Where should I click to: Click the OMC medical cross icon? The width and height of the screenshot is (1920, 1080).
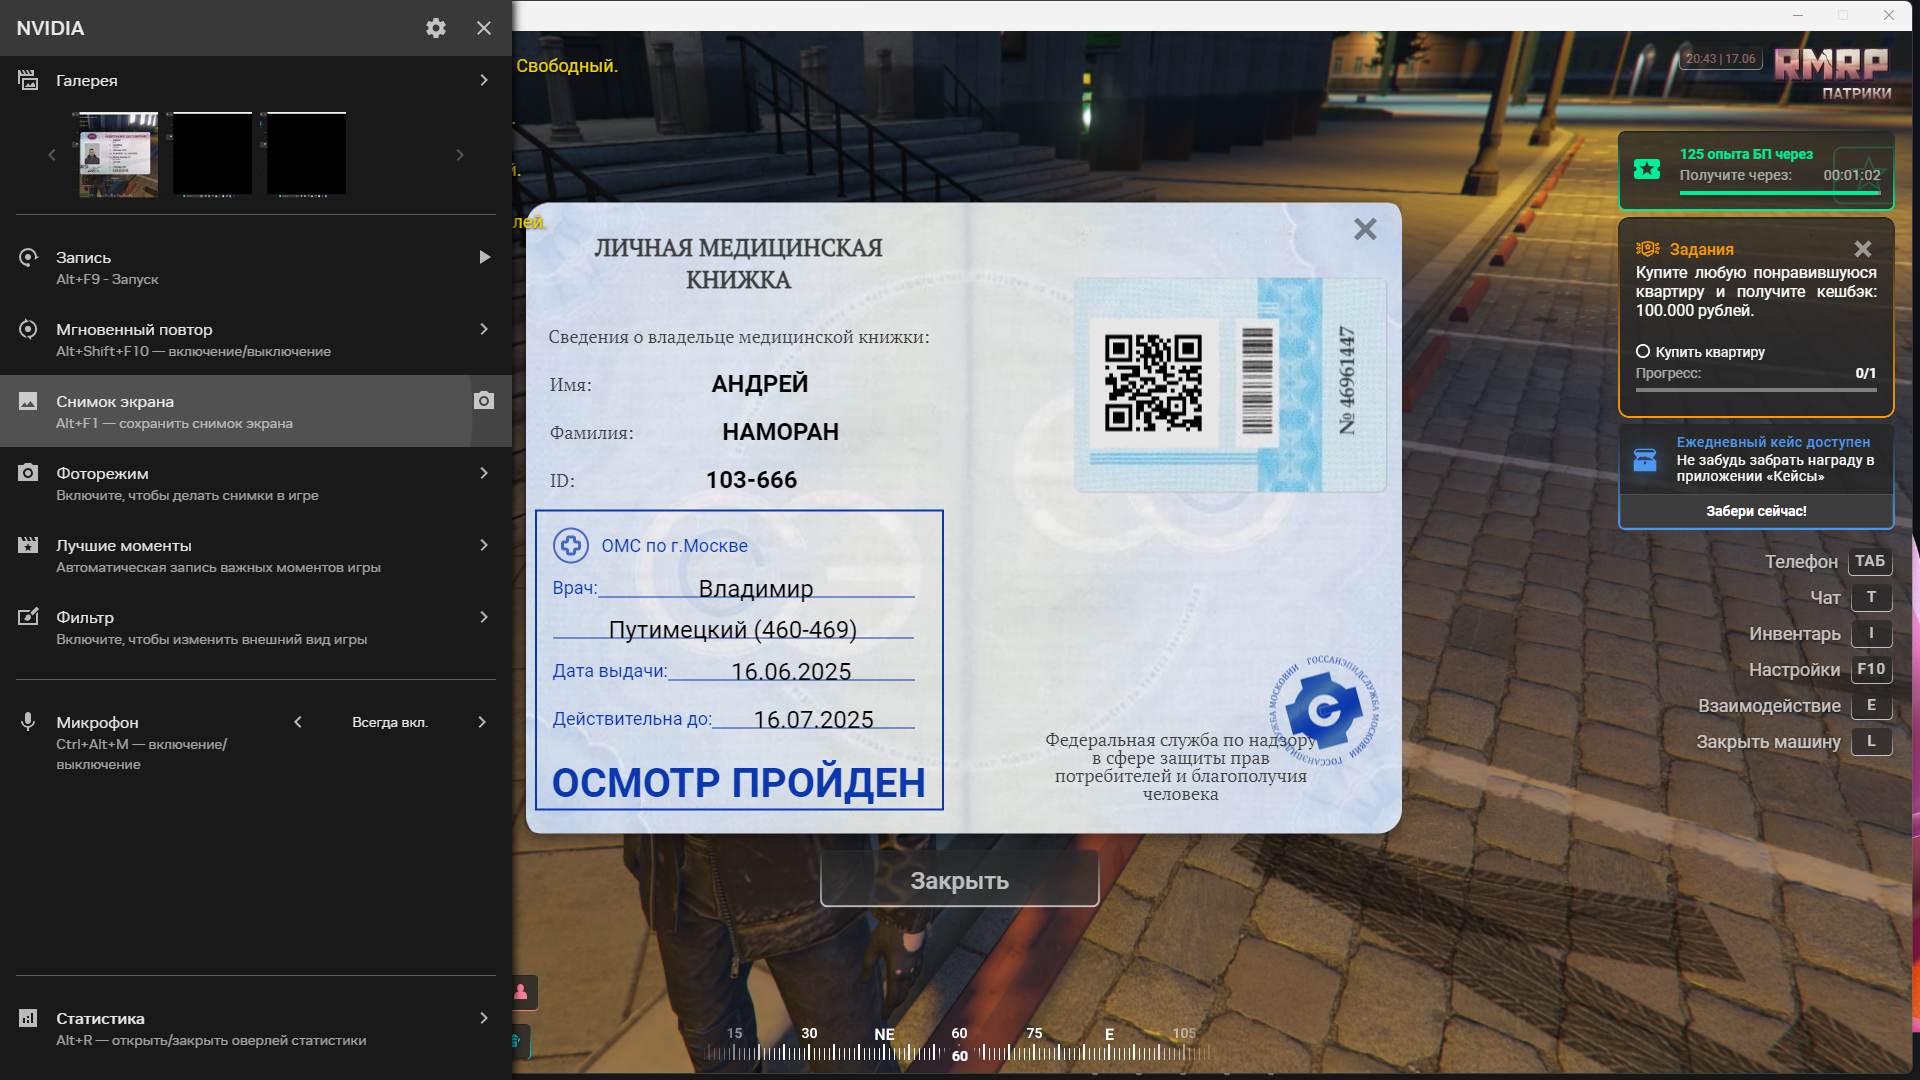[571, 545]
